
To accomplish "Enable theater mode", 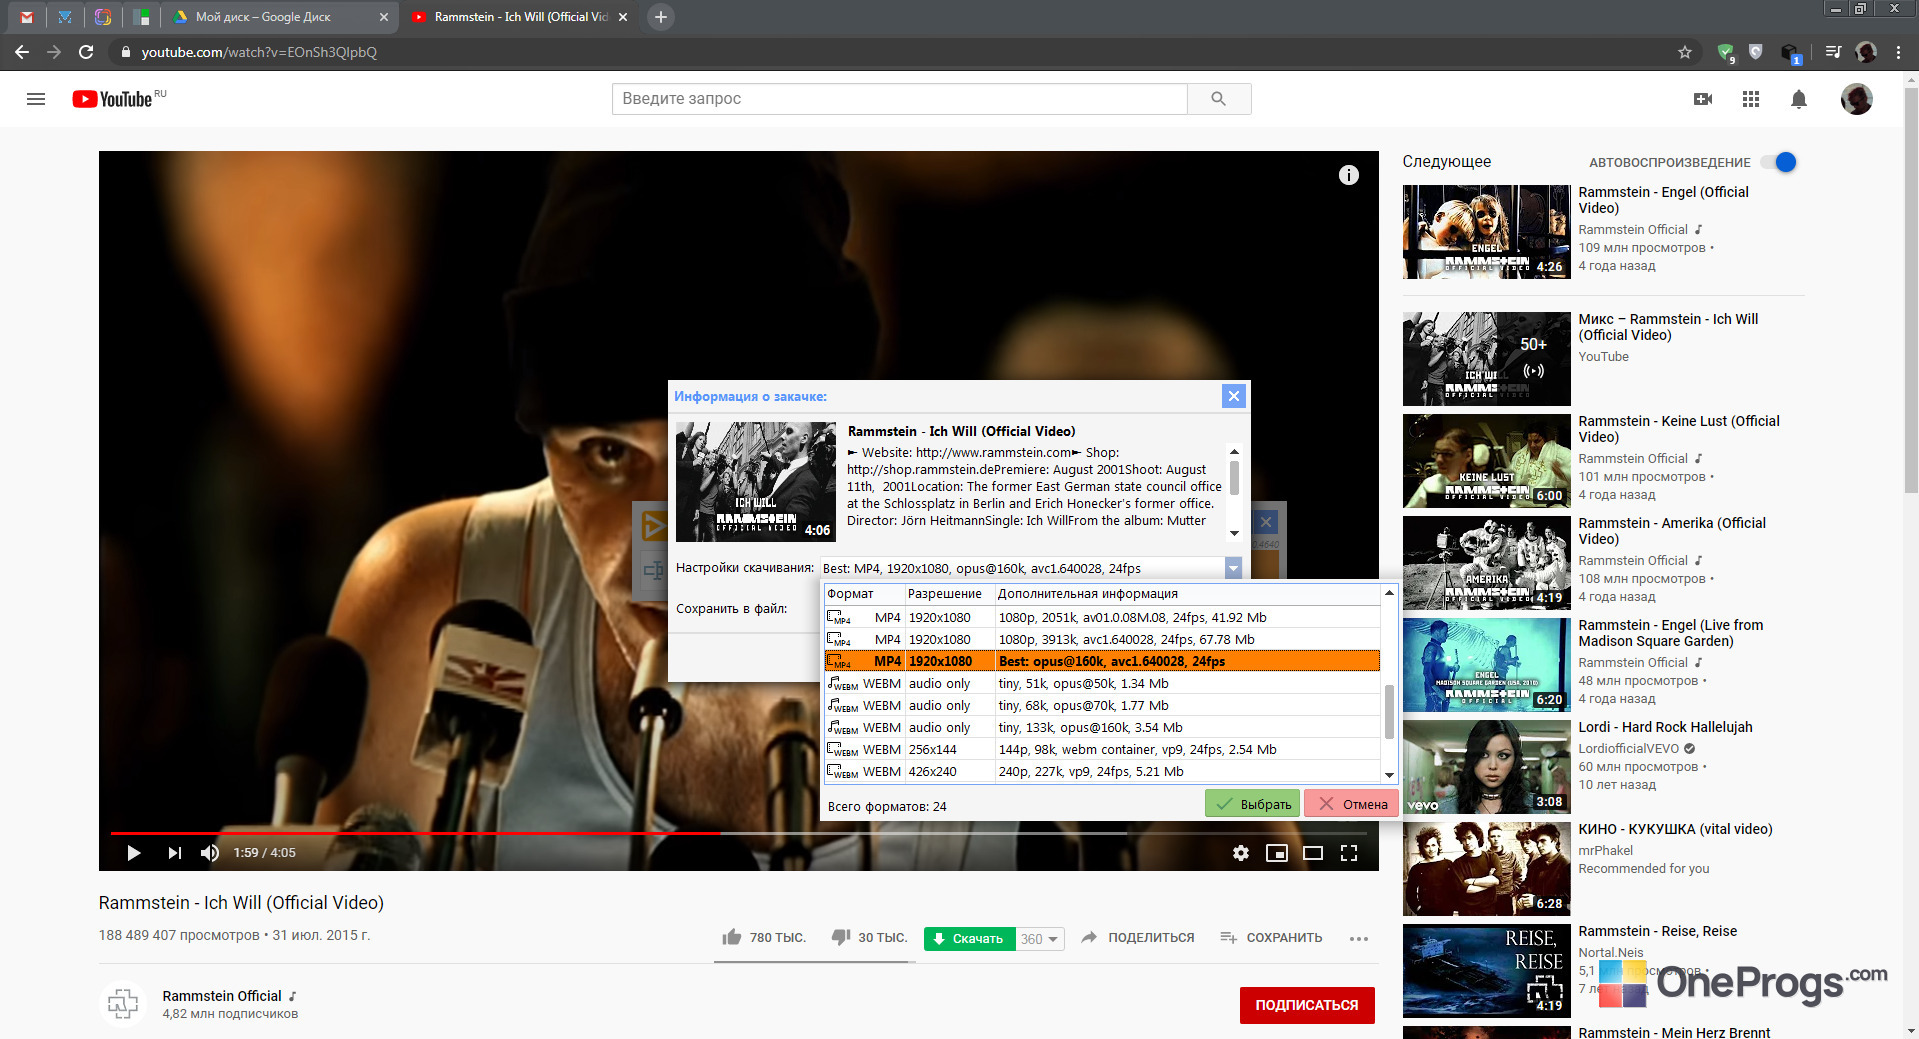I will 1312,853.
